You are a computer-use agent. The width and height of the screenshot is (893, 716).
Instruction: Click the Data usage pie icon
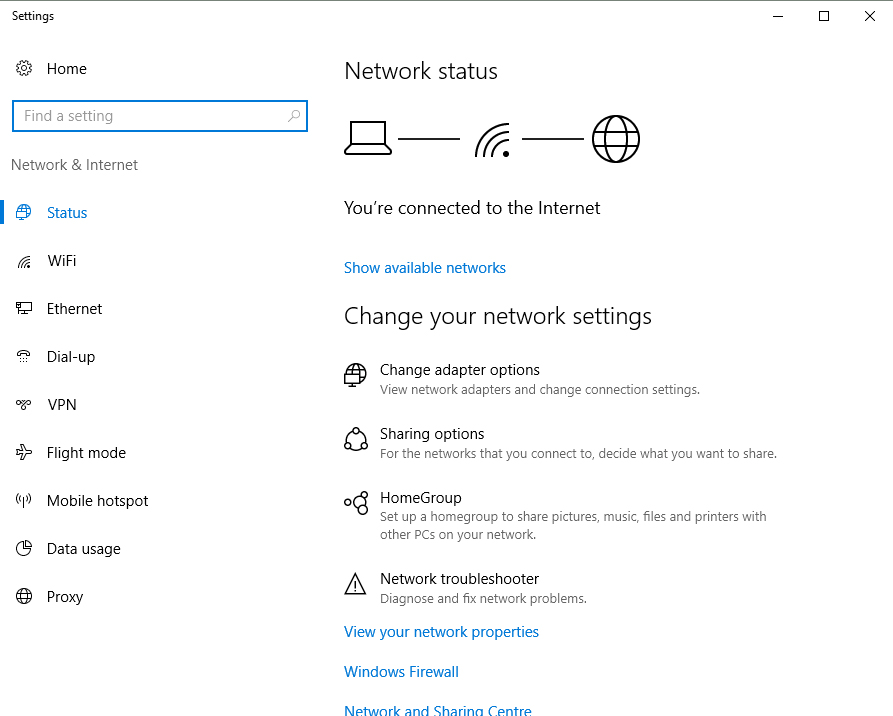pos(24,549)
